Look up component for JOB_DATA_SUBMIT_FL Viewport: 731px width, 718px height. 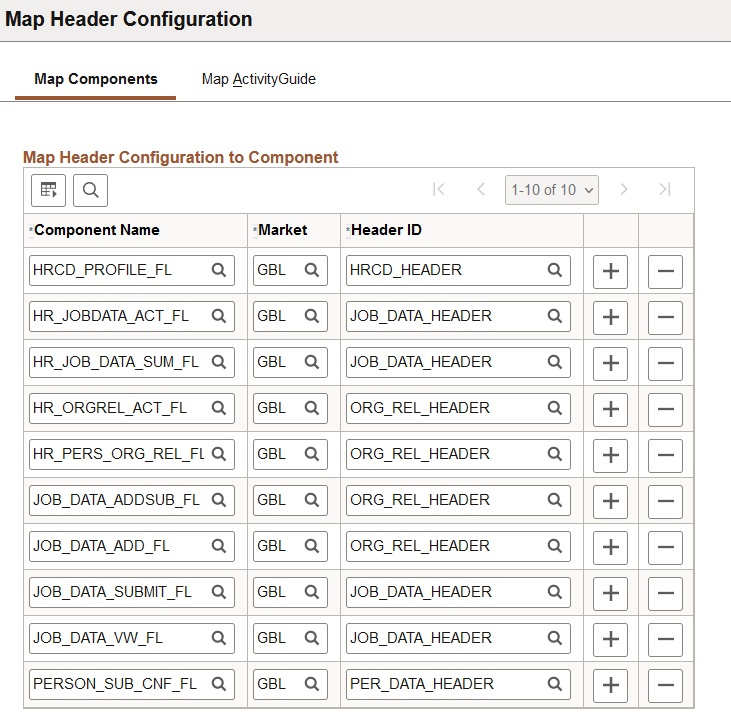click(219, 592)
